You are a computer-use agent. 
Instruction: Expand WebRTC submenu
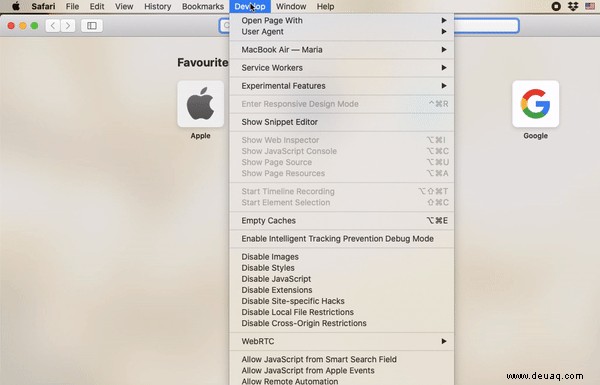342,341
